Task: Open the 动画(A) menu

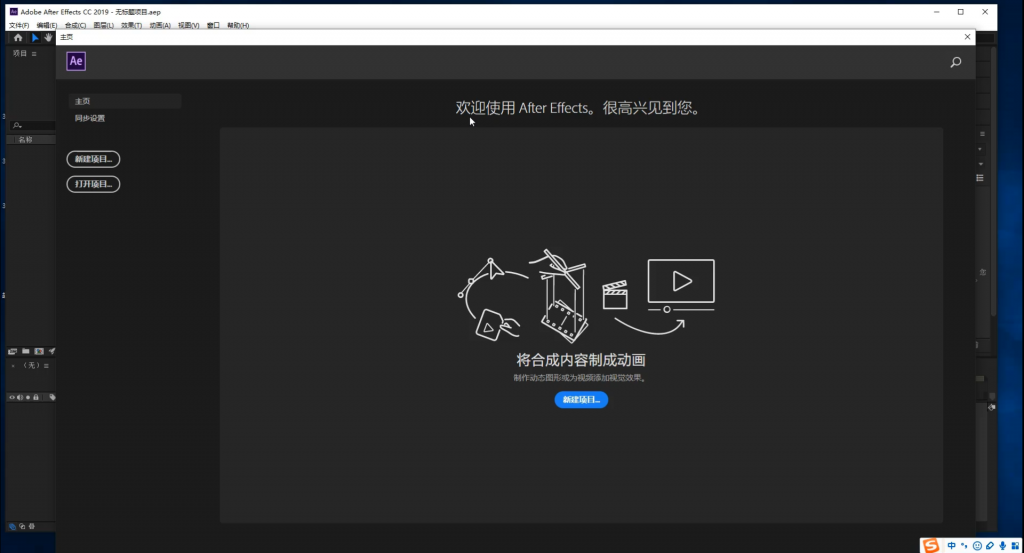Action: click(160, 25)
